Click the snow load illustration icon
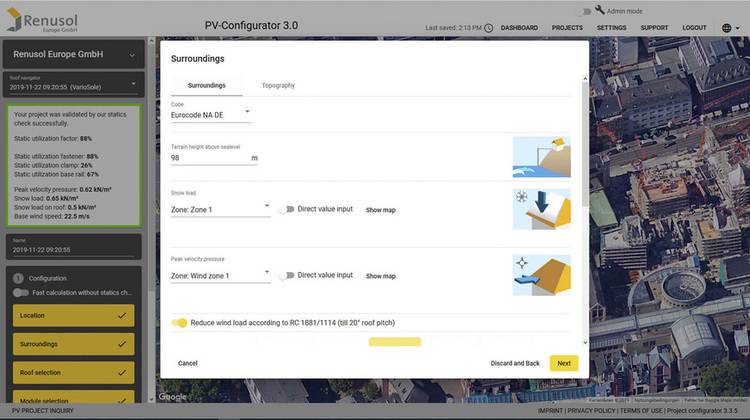 click(x=541, y=209)
